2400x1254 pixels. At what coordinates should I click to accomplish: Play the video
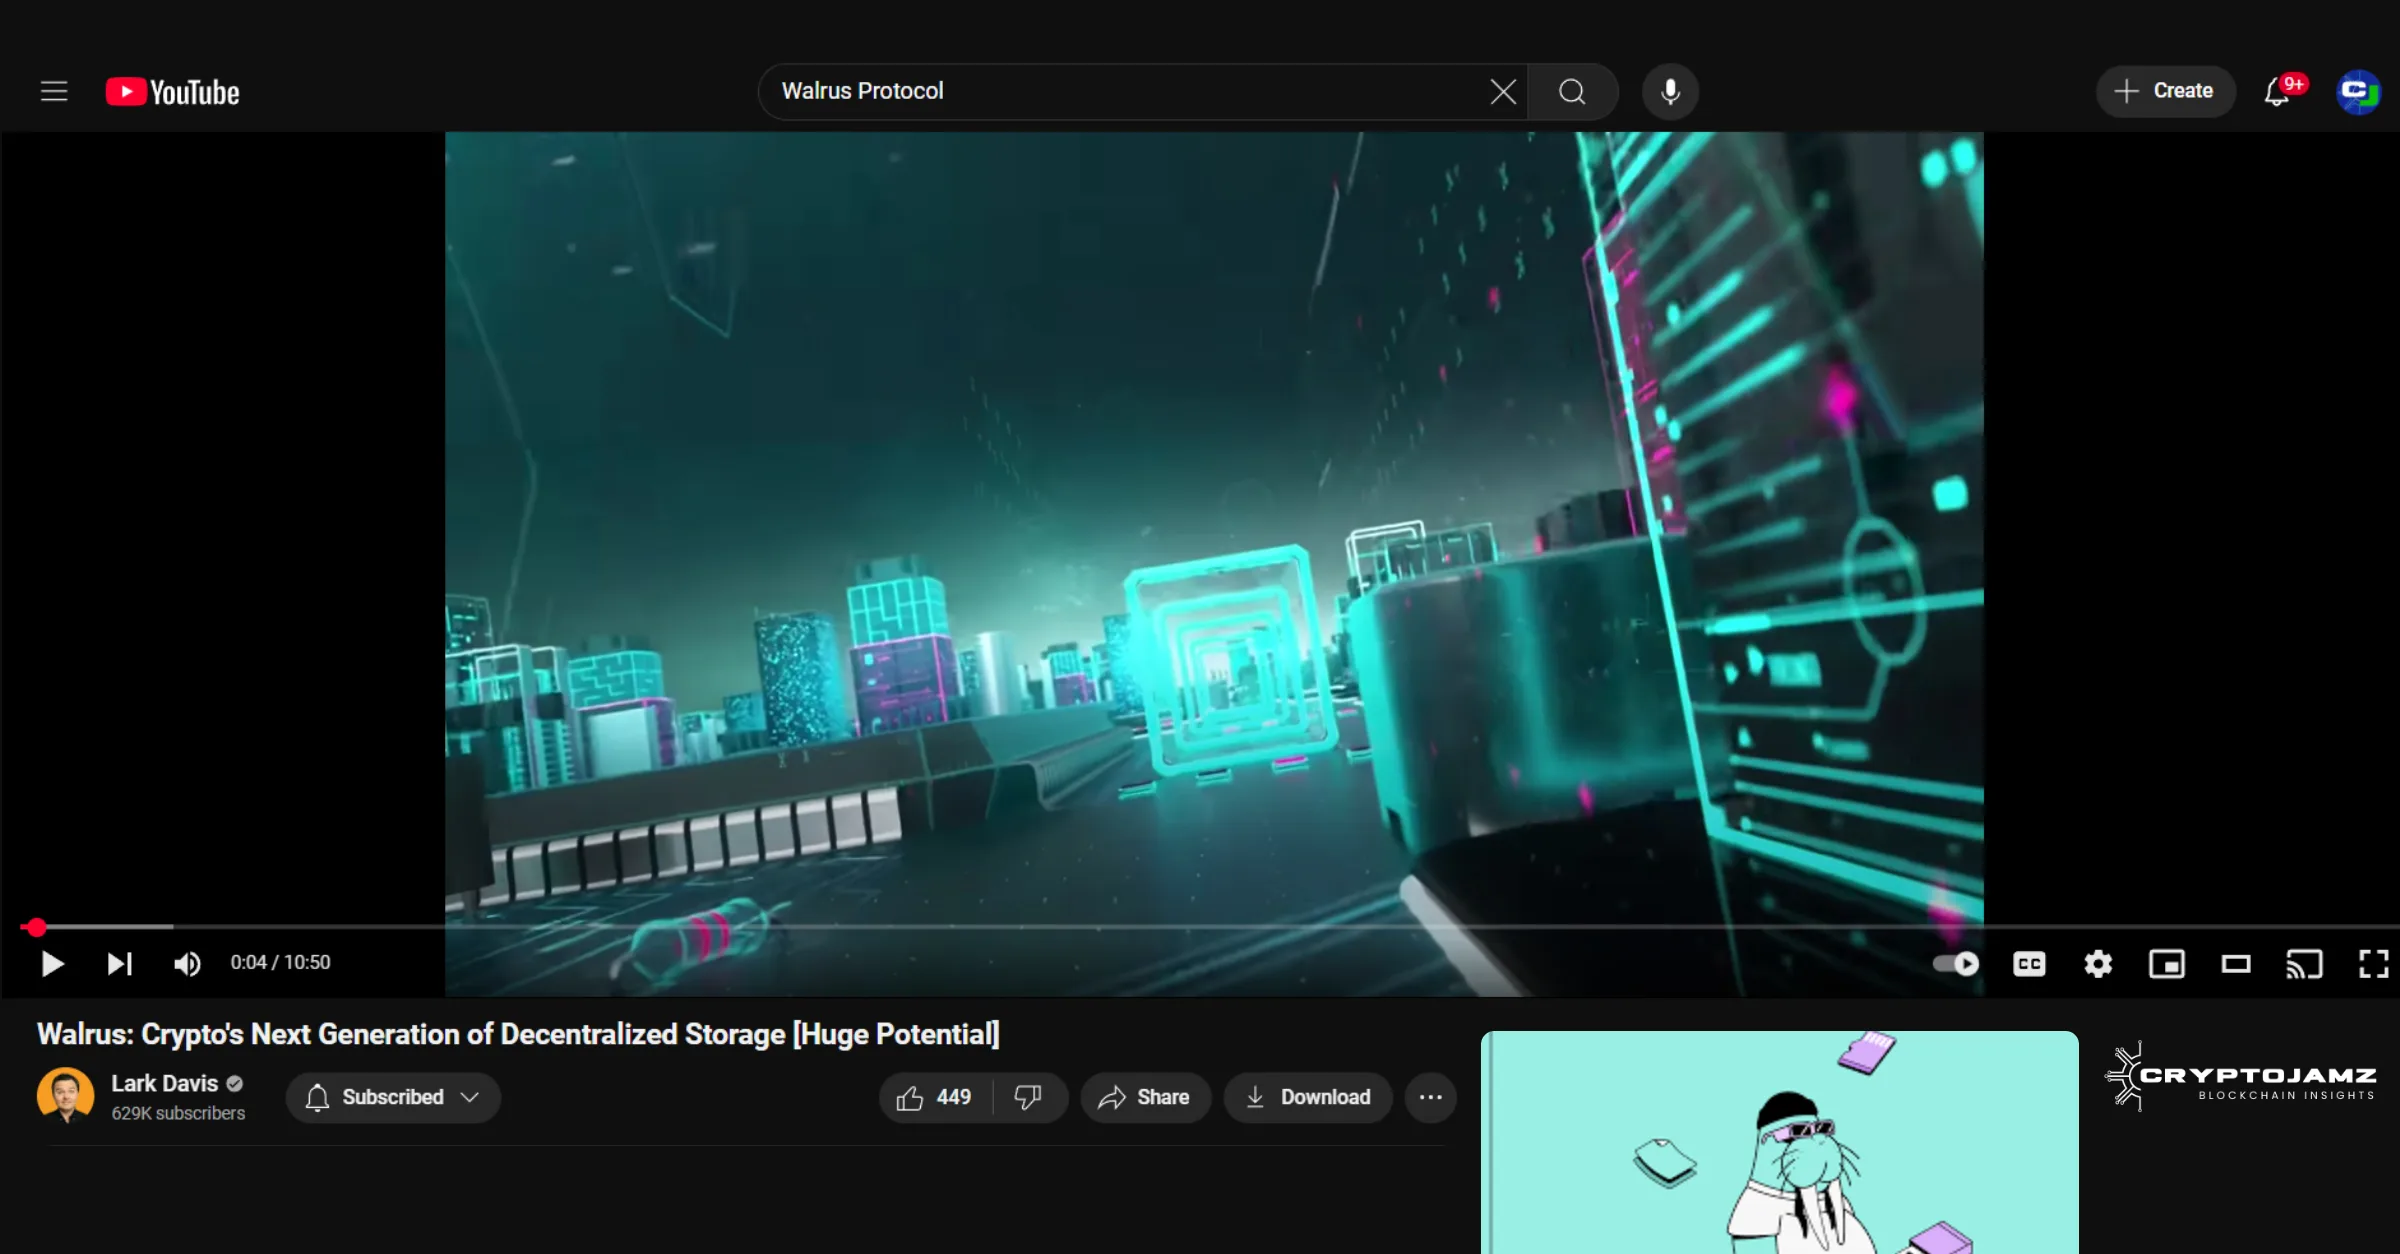click(x=52, y=963)
